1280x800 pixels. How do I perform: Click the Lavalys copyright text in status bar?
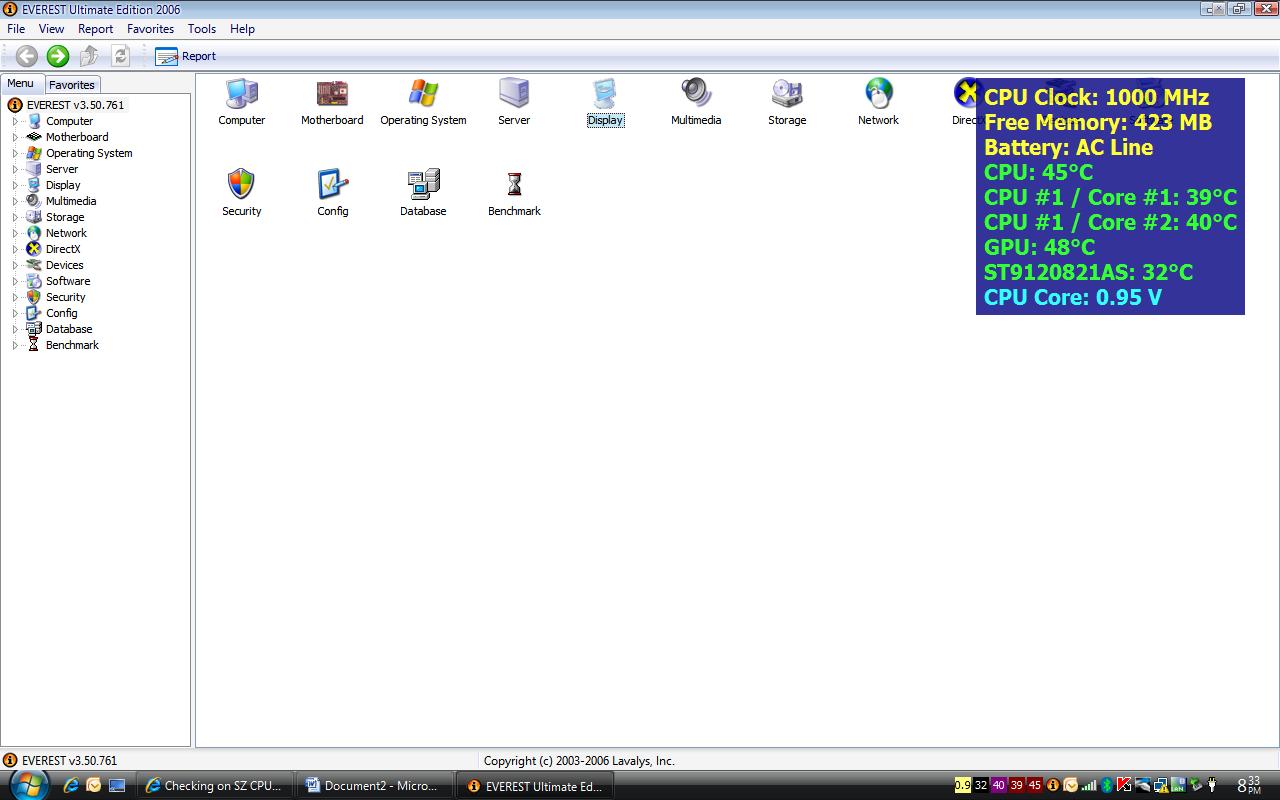point(579,761)
